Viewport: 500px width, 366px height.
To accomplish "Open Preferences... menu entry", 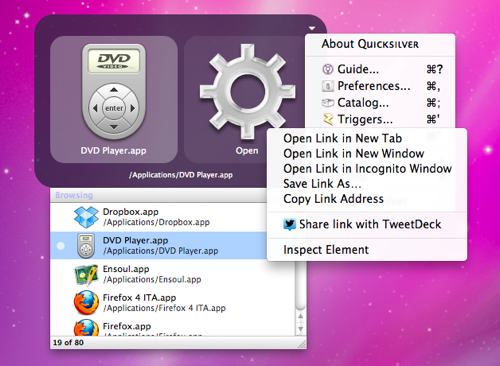I will point(380,86).
